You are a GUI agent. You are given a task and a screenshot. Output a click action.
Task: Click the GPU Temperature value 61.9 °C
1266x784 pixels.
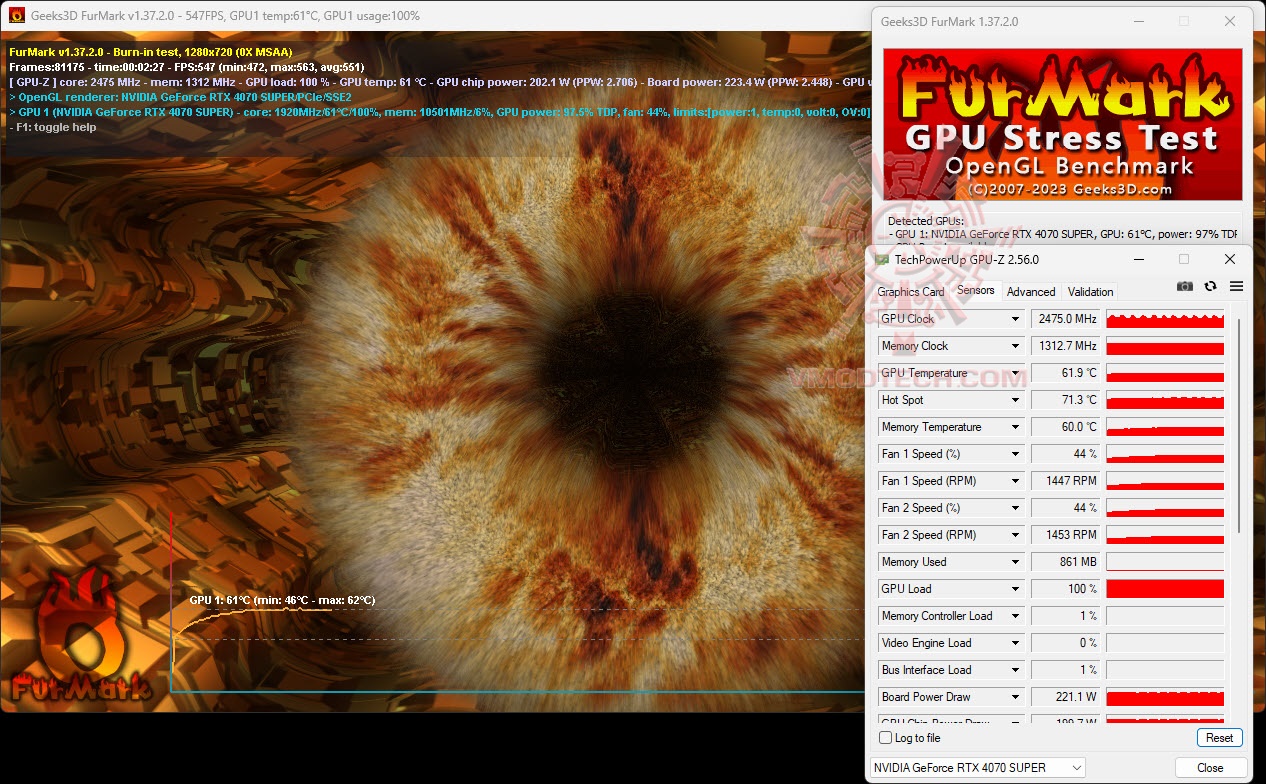tap(1065, 373)
